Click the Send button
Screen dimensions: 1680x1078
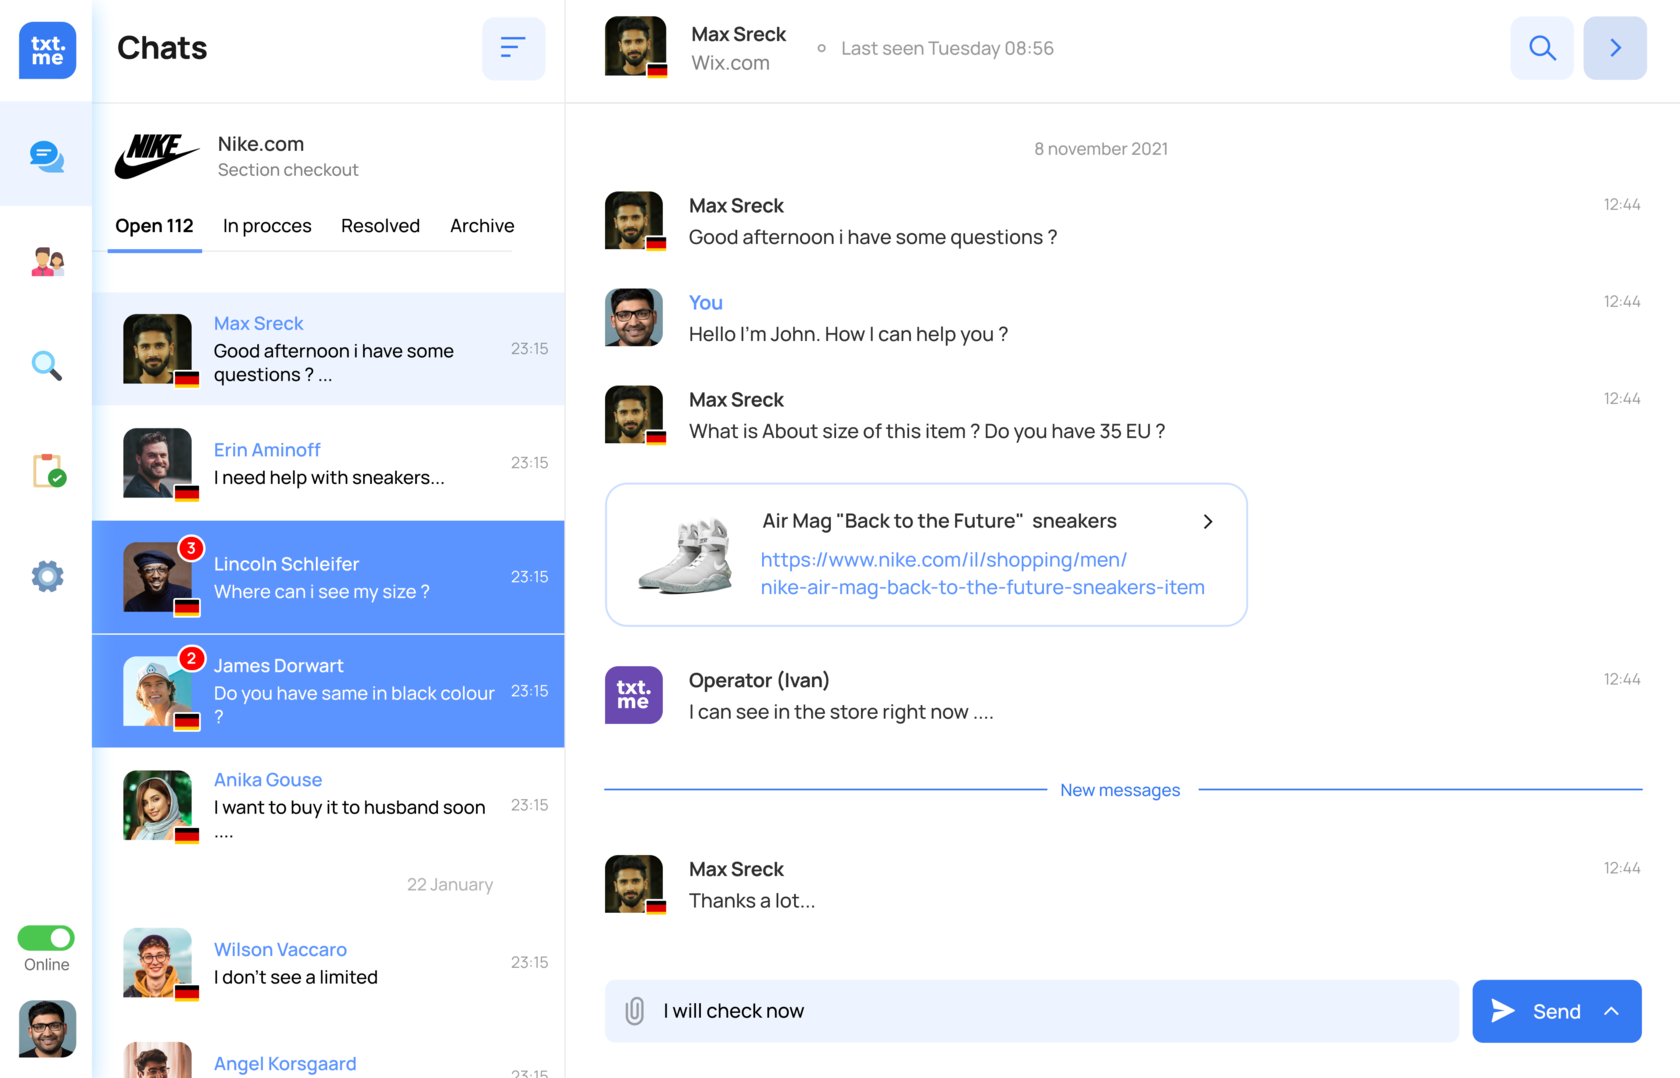click(x=1537, y=1011)
